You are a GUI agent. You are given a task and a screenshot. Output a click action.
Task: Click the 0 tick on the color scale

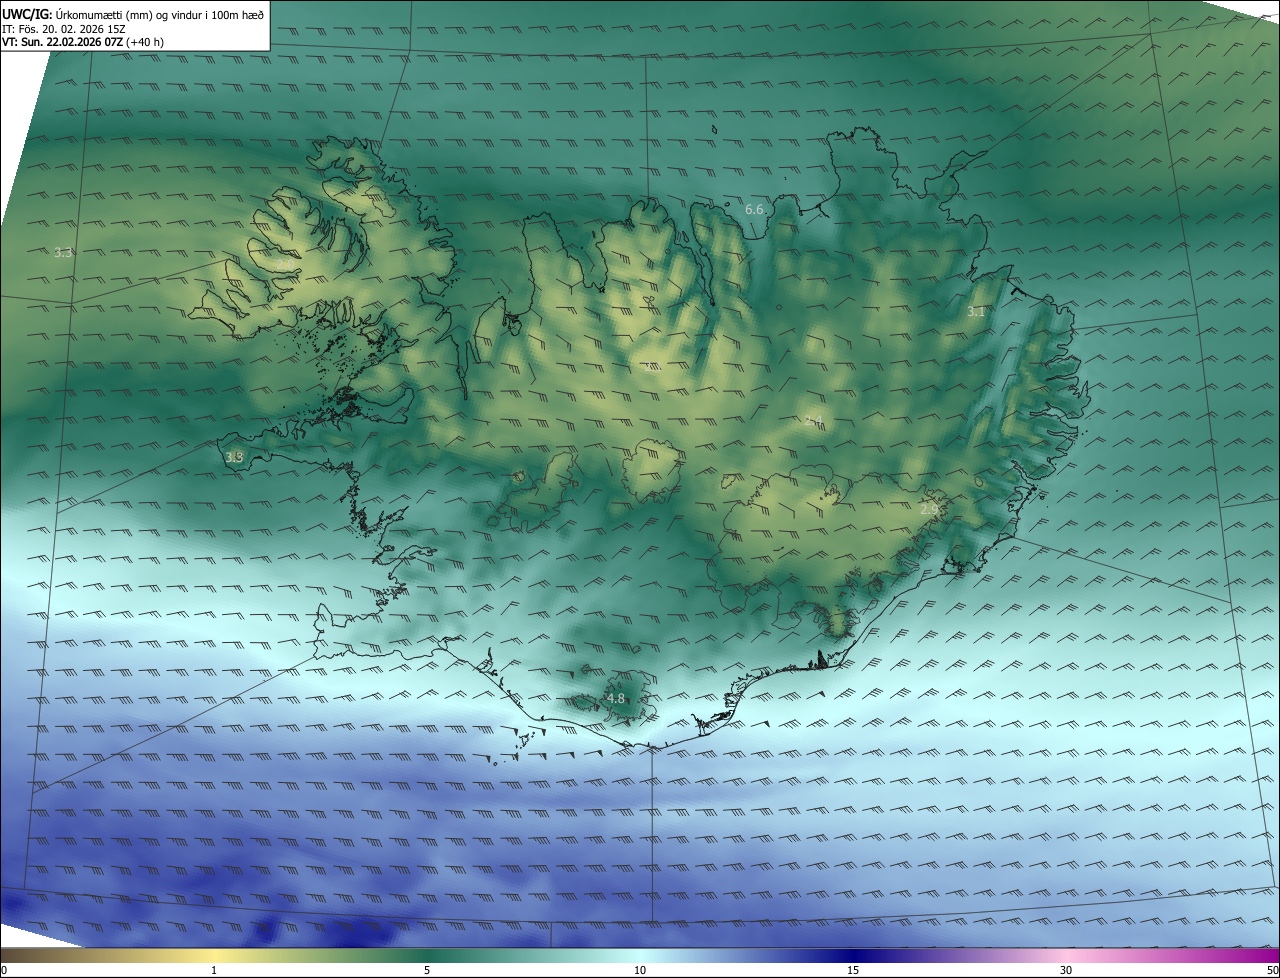pyautogui.click(x=4, y=970)
